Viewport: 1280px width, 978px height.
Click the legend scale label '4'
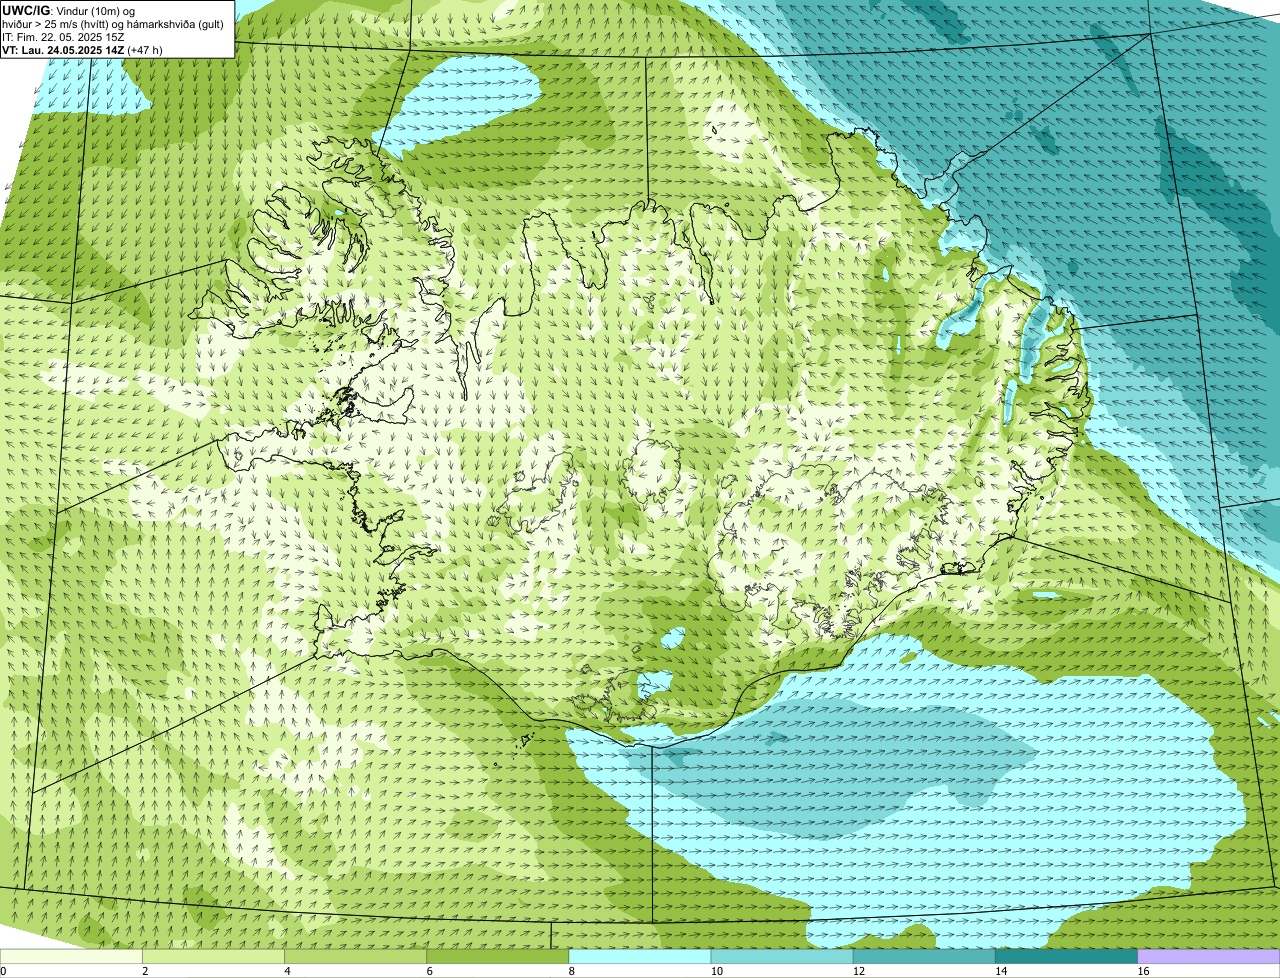[x=287, y=971]
